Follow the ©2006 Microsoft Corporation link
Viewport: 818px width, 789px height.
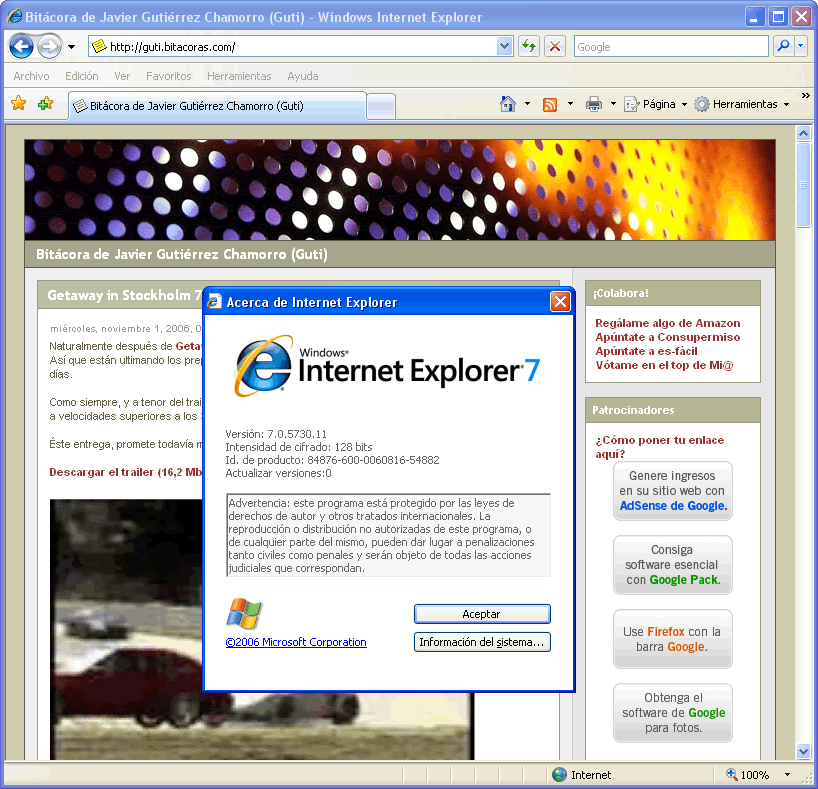coord(296,642)
